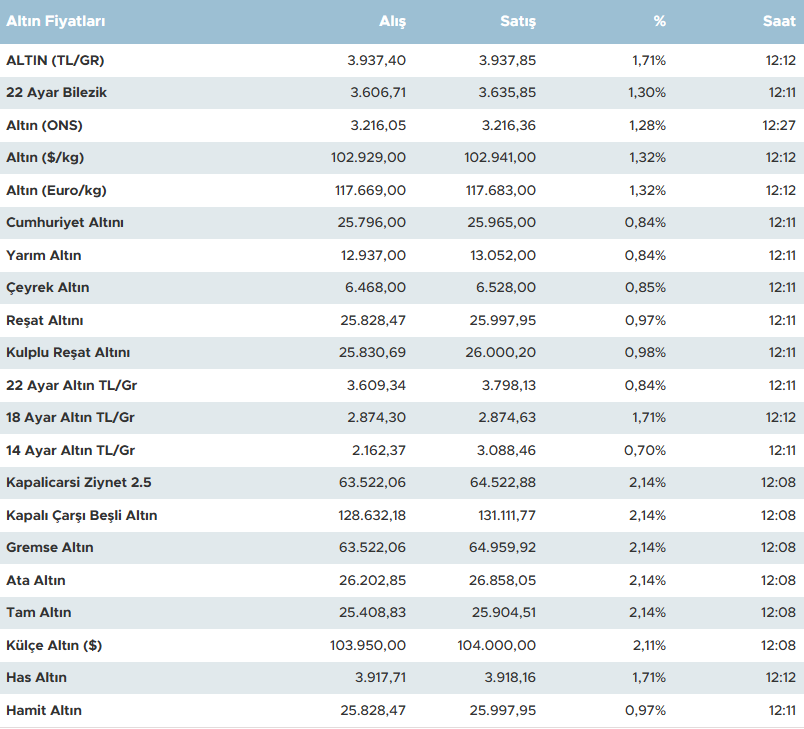Click the buy price 2.874,30
804x729 pixels.
coord(376,418)
